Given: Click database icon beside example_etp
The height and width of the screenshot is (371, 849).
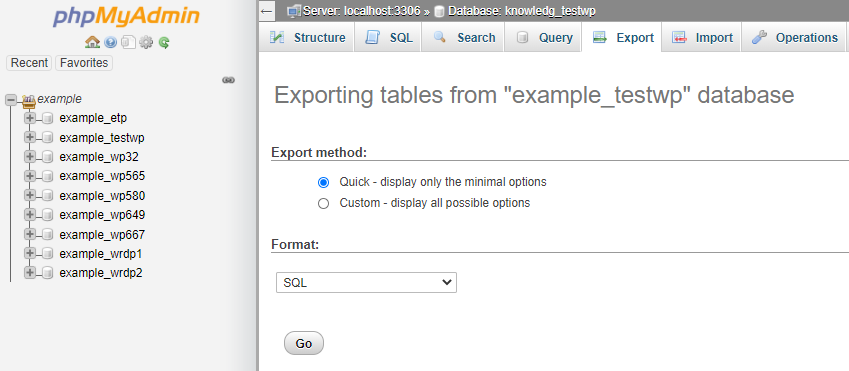Looking at the screenshot, I should [x=48, y=119].
